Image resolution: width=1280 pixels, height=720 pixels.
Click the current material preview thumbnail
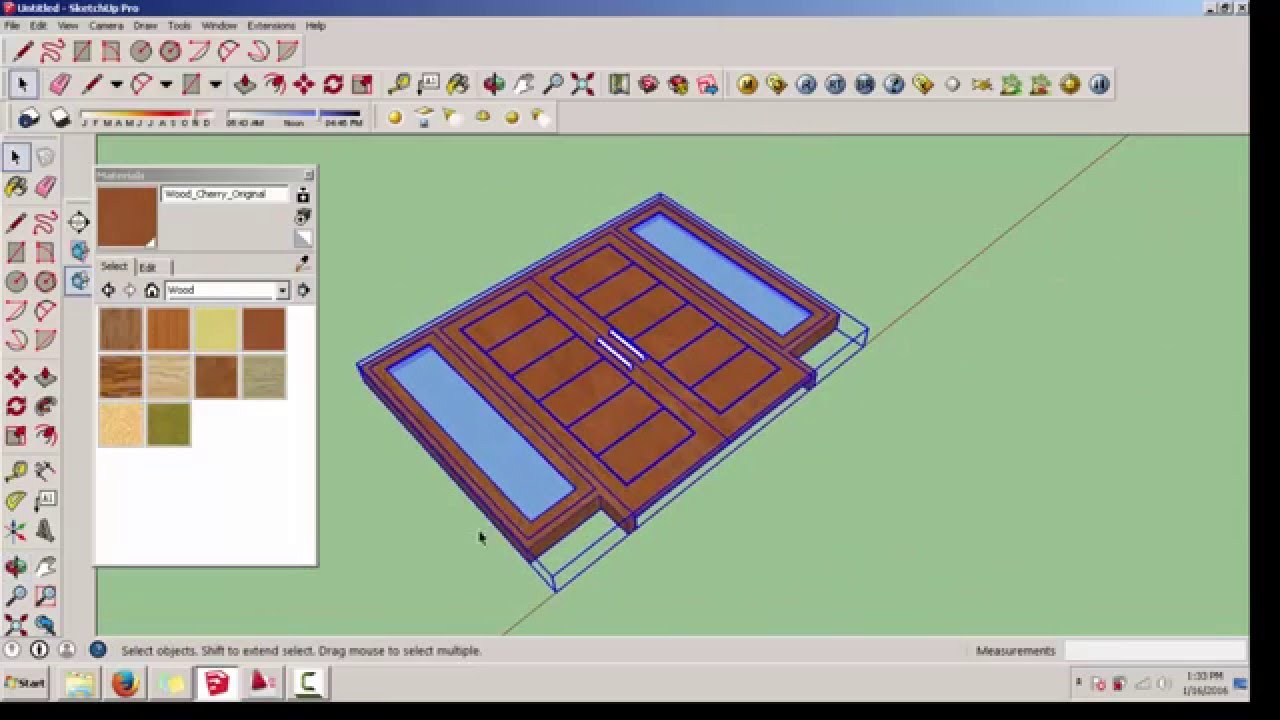coord(127,217)
